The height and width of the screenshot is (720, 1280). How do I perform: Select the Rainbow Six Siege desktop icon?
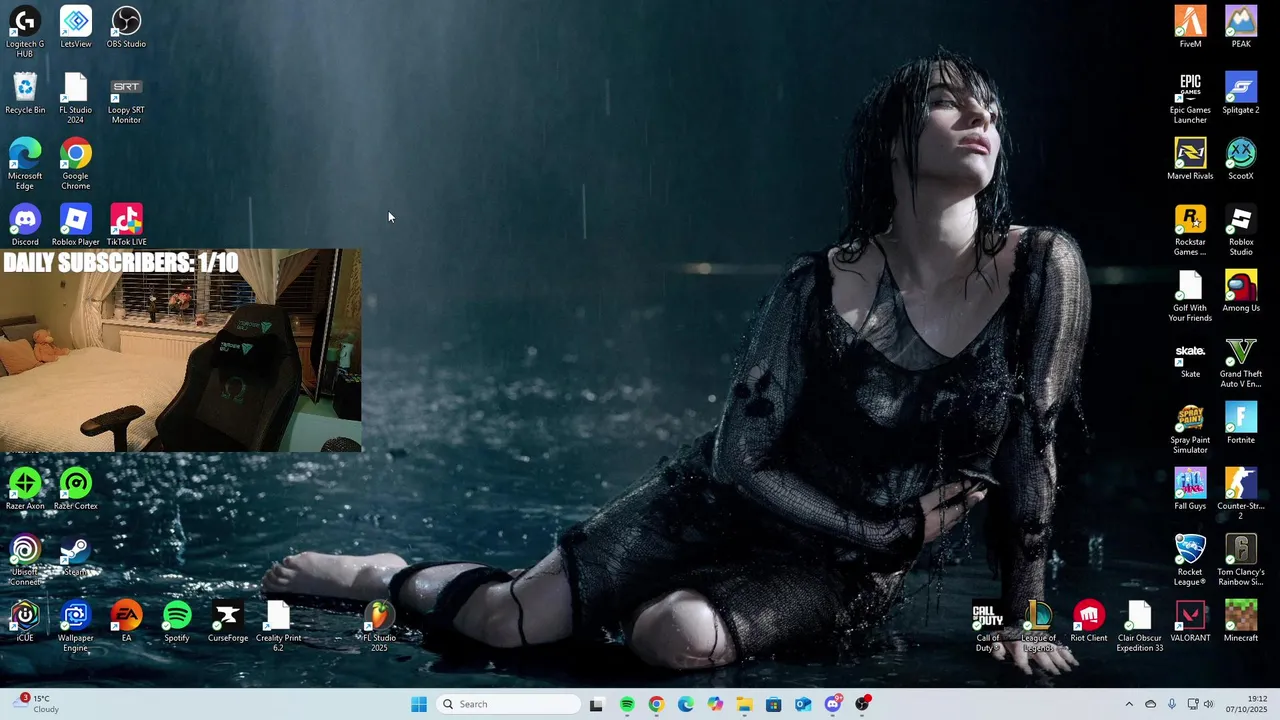click(x=1241, y=560)
